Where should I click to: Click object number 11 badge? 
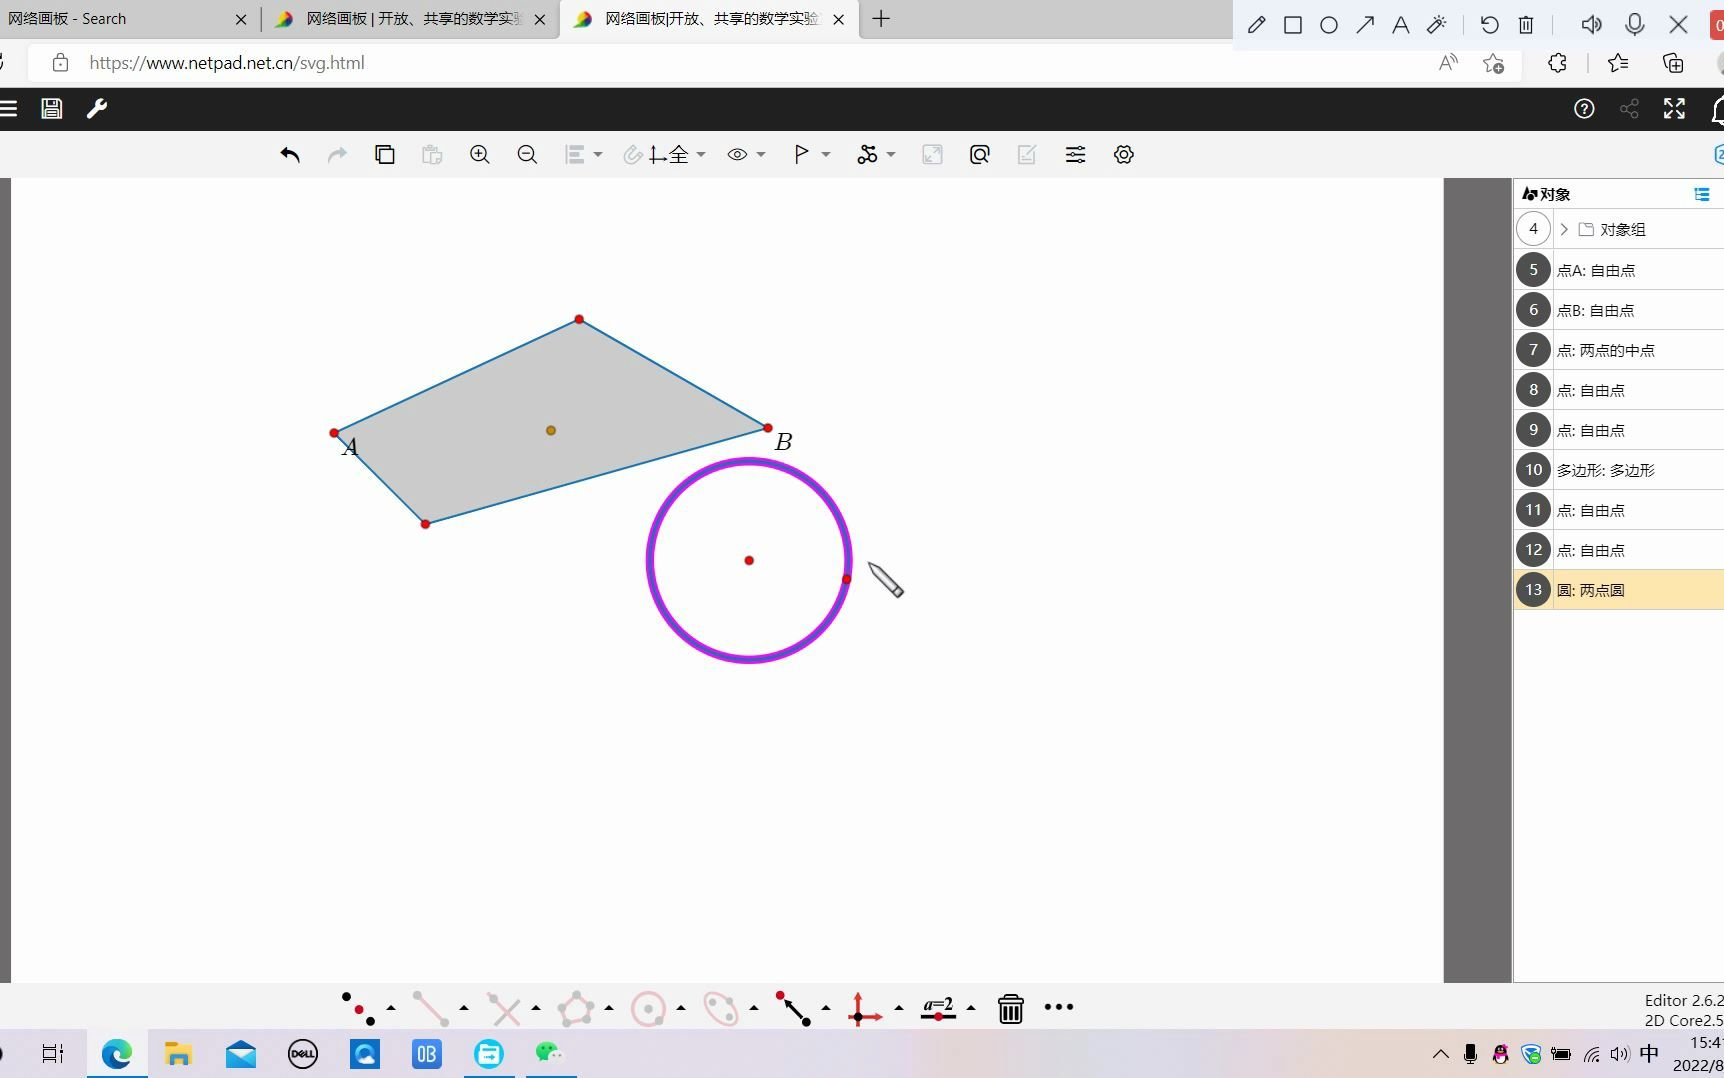tap(1533, 510)
